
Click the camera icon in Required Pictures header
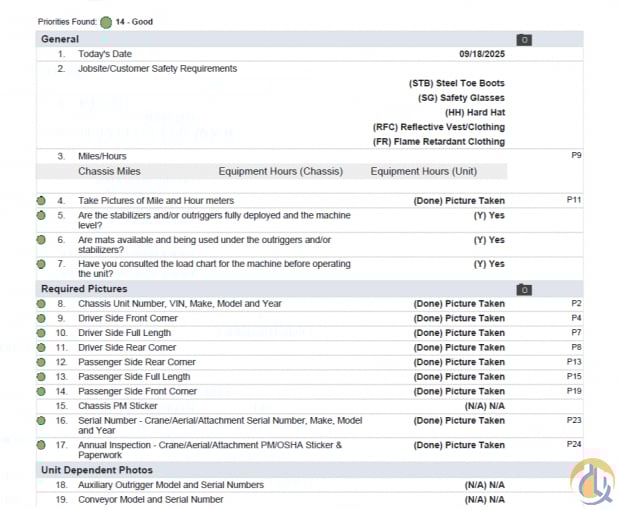click(524, 289)
